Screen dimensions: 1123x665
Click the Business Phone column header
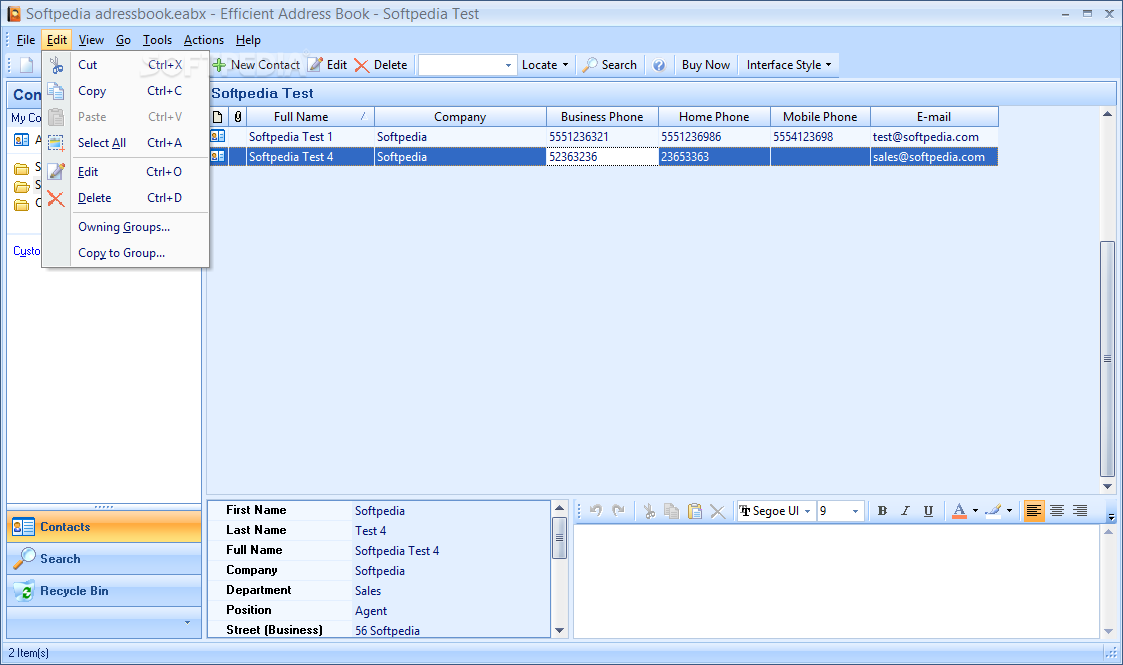coord(602,117)
